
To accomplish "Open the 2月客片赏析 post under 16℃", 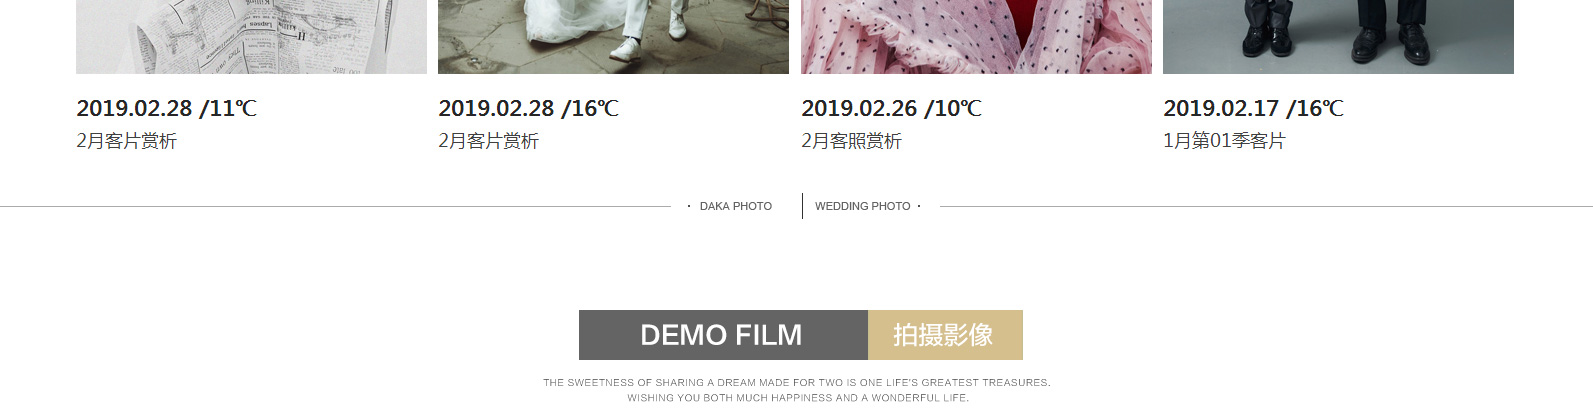I will [489, 141].
